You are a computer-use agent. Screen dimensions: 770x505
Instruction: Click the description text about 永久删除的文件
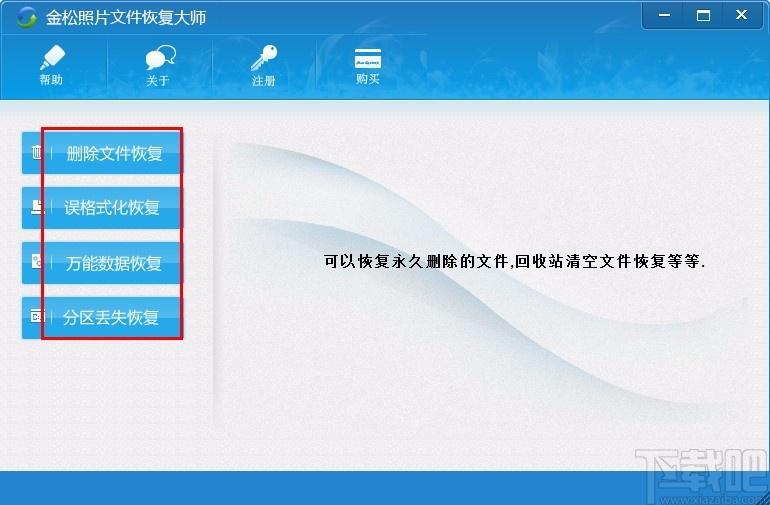coord(514,261)
